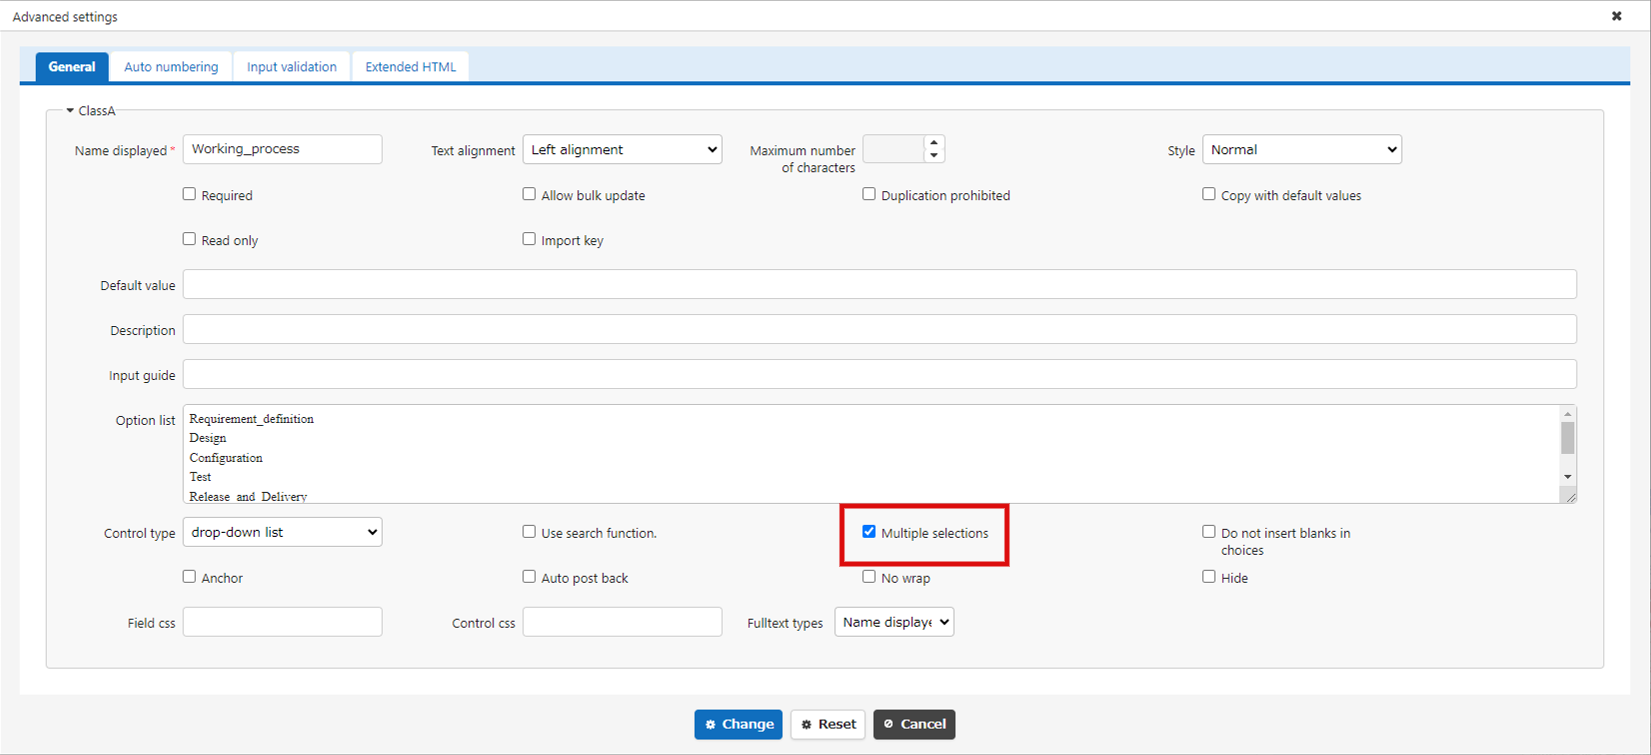This screenshot has width=1651, height=755.
Task: Open the Style dropdown
Action: (x=1302, y=149)
